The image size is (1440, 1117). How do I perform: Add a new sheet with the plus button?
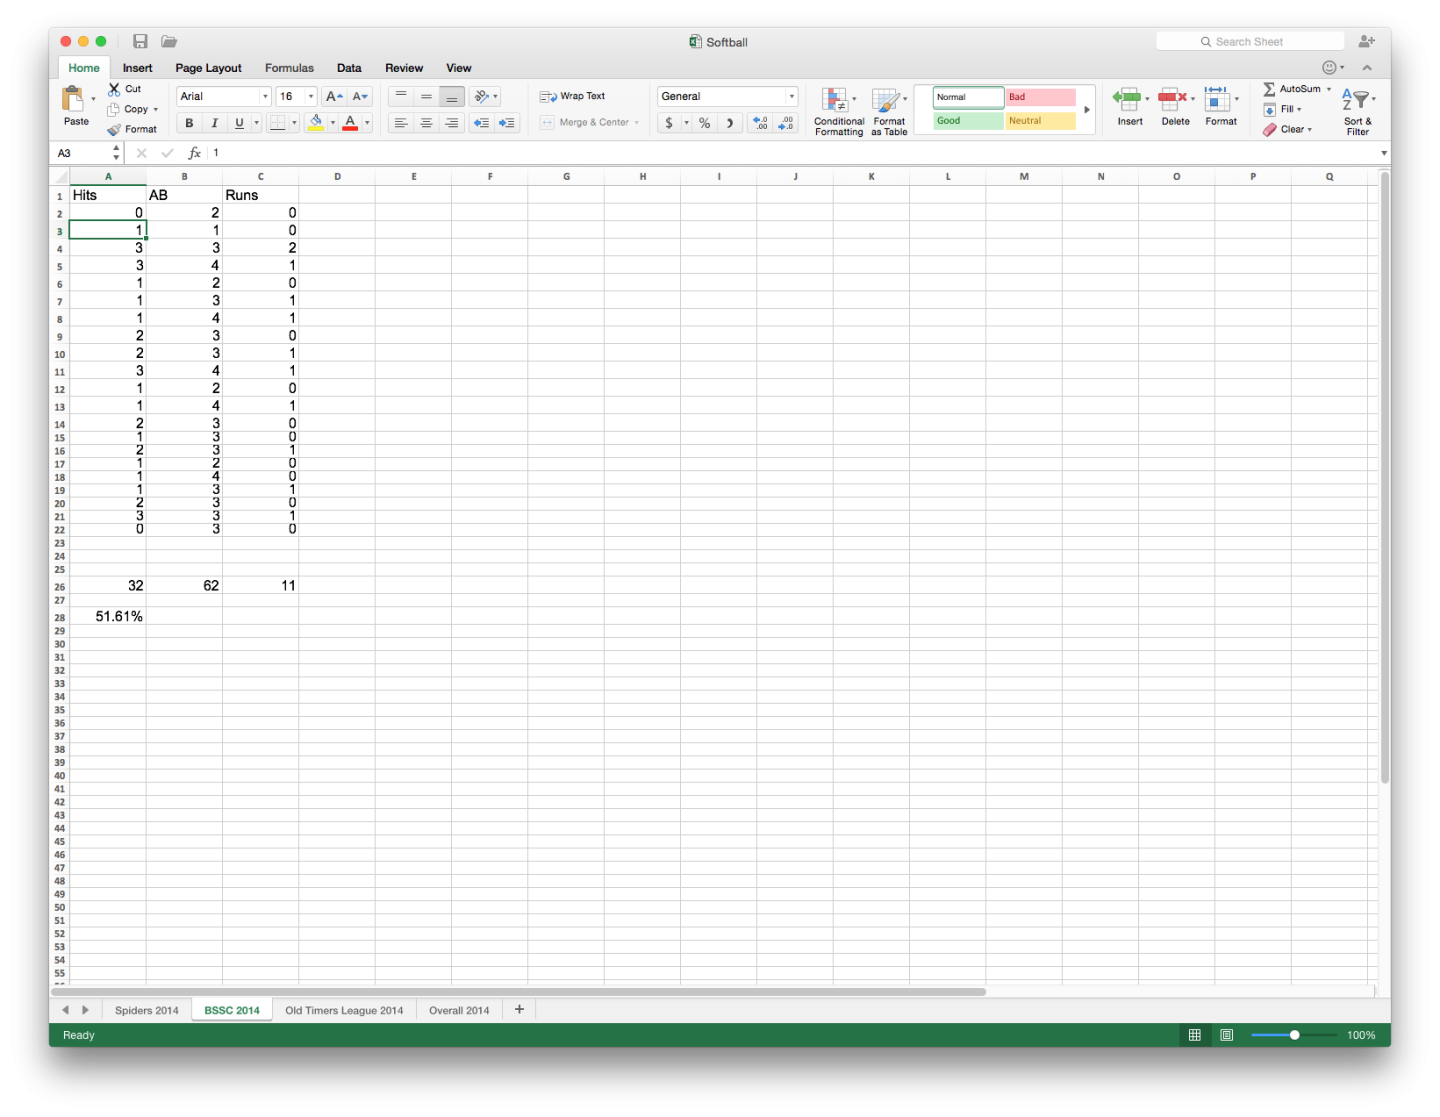519,1010
